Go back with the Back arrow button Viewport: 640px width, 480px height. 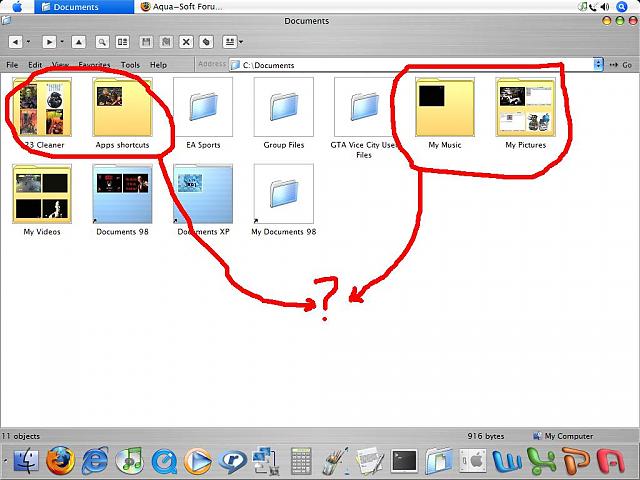coord(15,42)
